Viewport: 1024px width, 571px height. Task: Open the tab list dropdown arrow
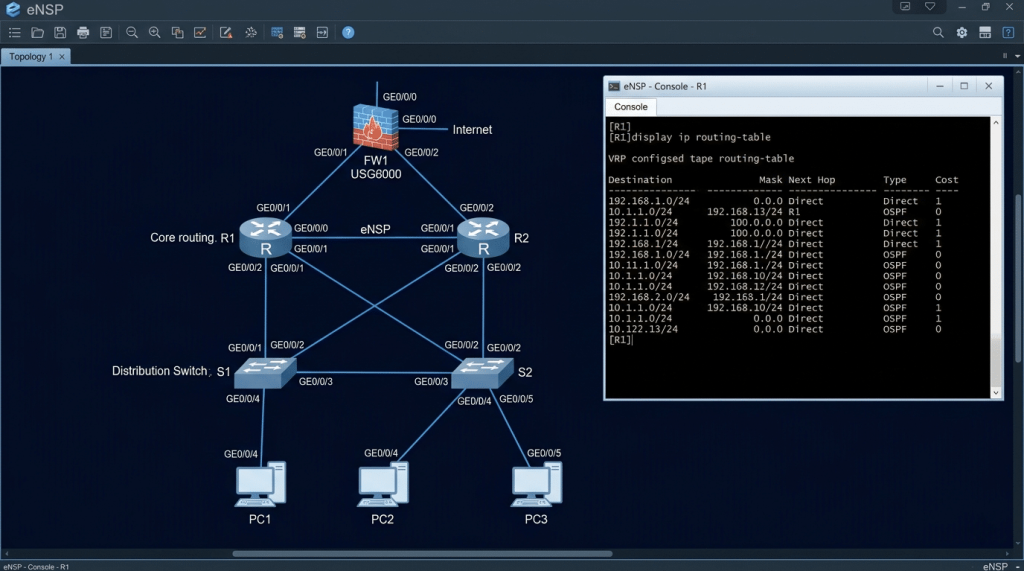point(1017,56)
